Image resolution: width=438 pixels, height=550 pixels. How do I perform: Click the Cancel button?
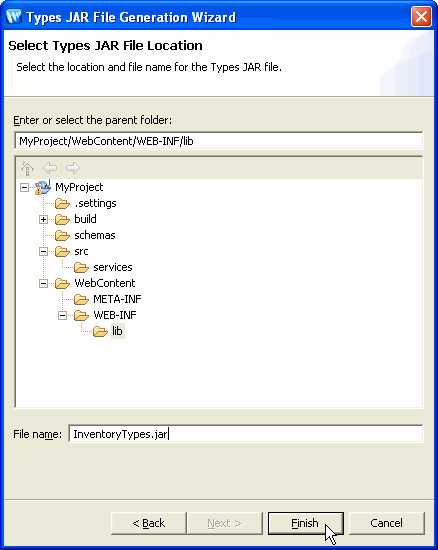(386, 523)
